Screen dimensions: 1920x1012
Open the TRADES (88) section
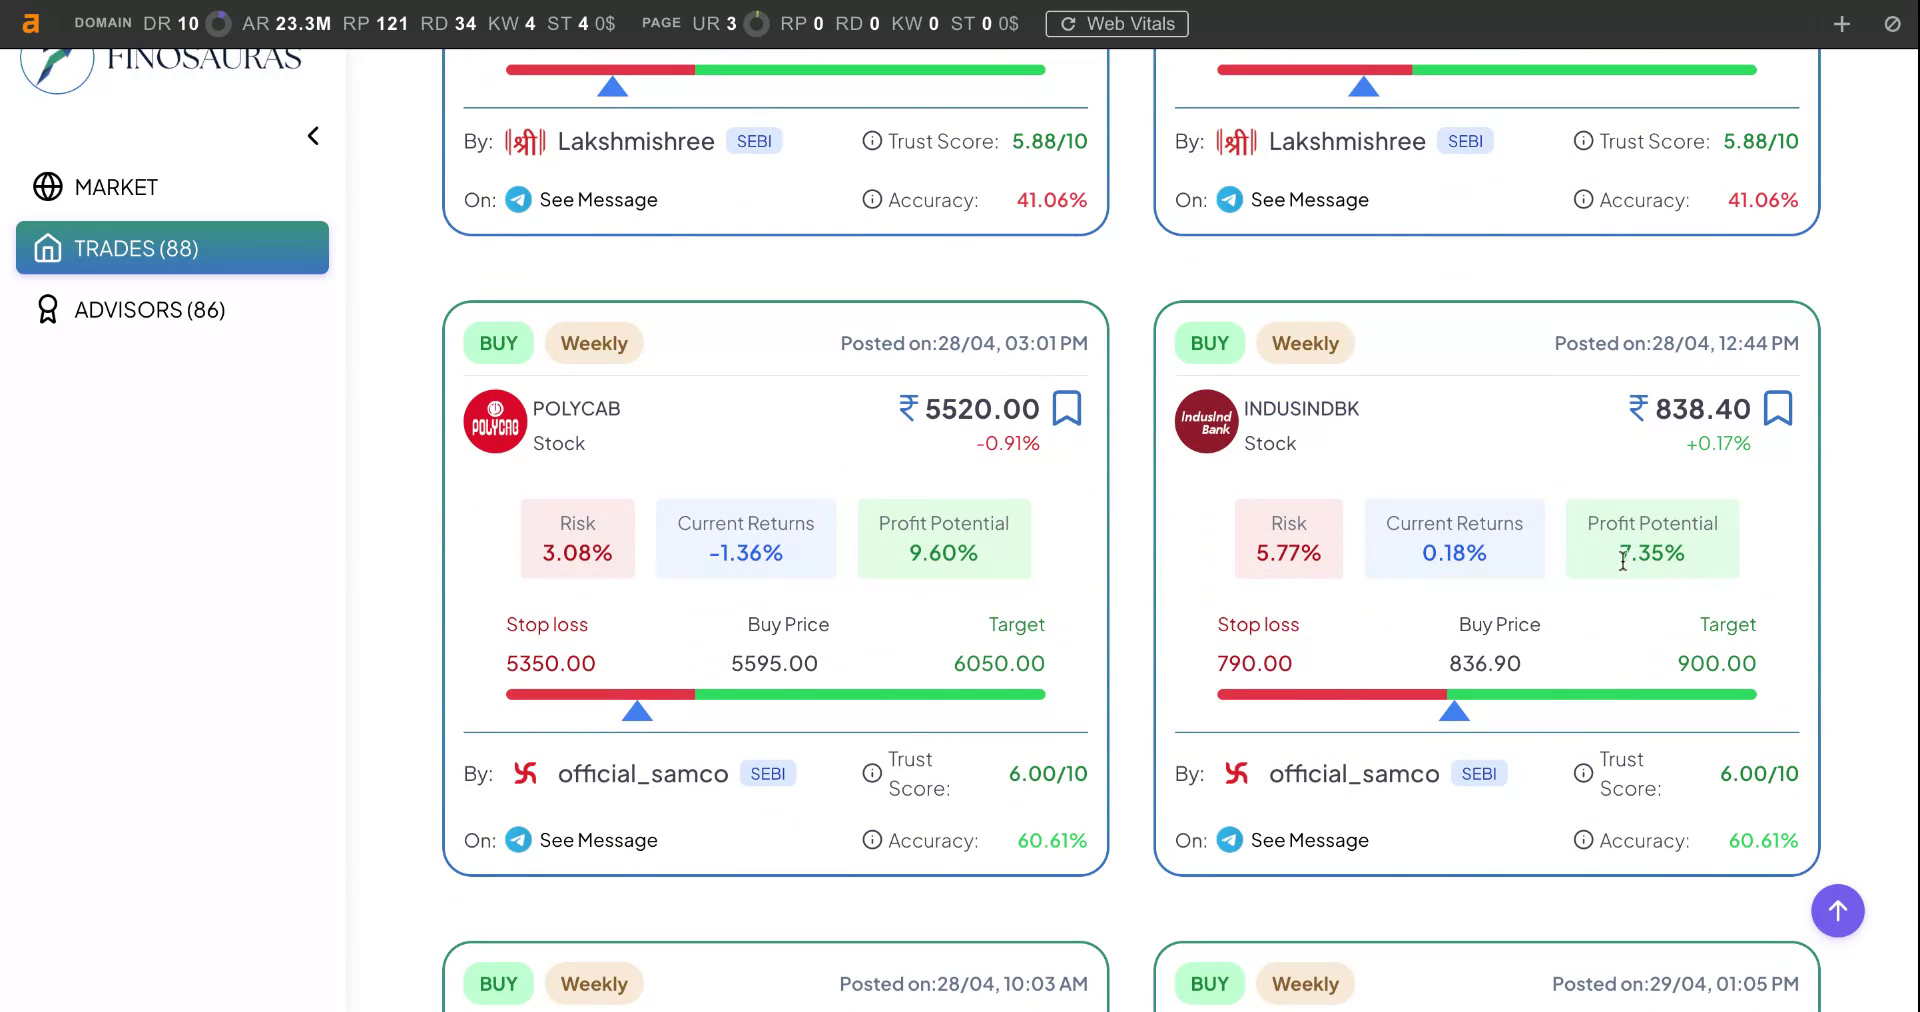pos(172,248)
